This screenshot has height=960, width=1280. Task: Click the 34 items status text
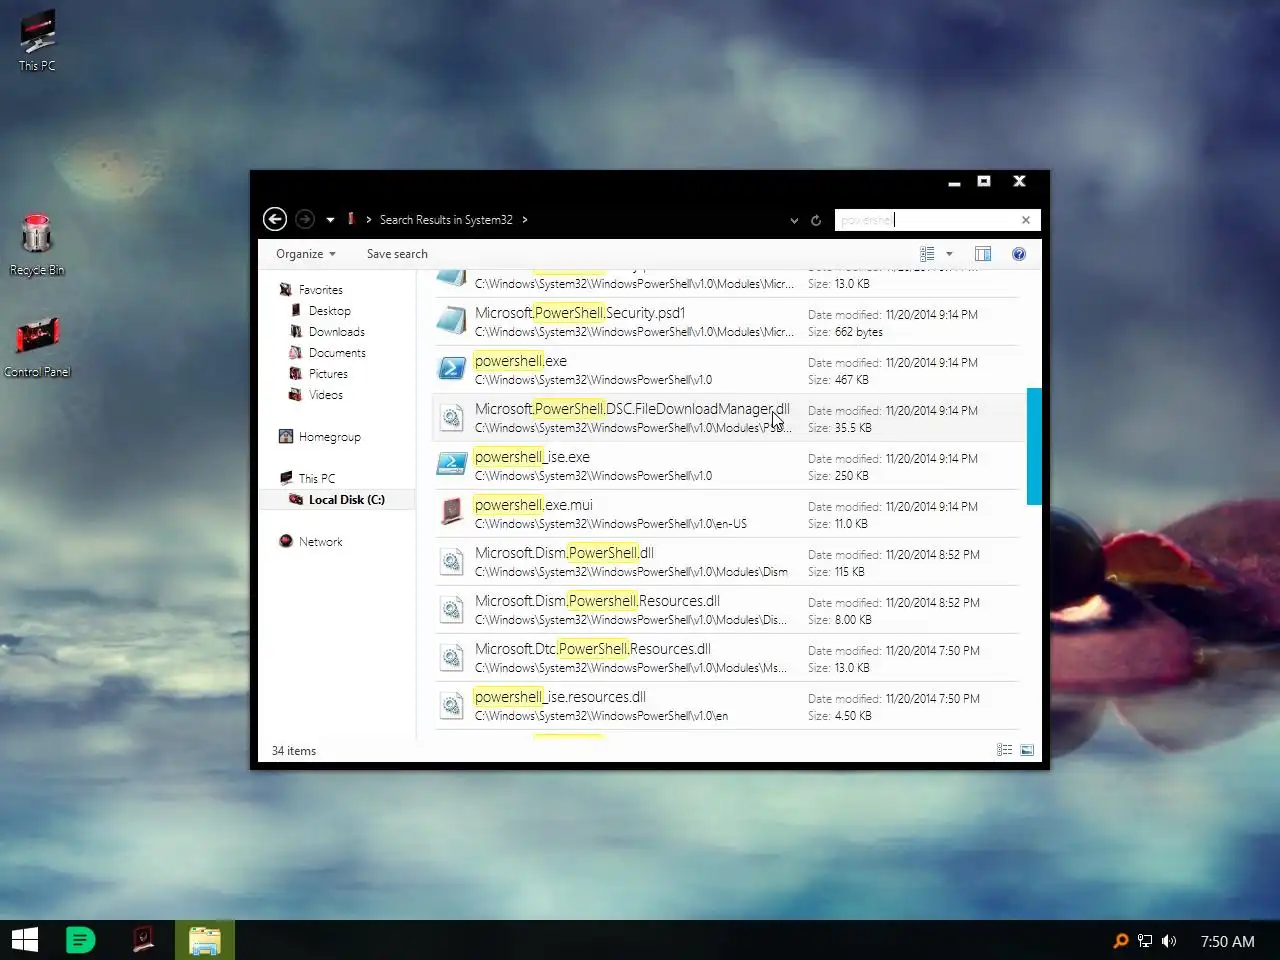294,751
